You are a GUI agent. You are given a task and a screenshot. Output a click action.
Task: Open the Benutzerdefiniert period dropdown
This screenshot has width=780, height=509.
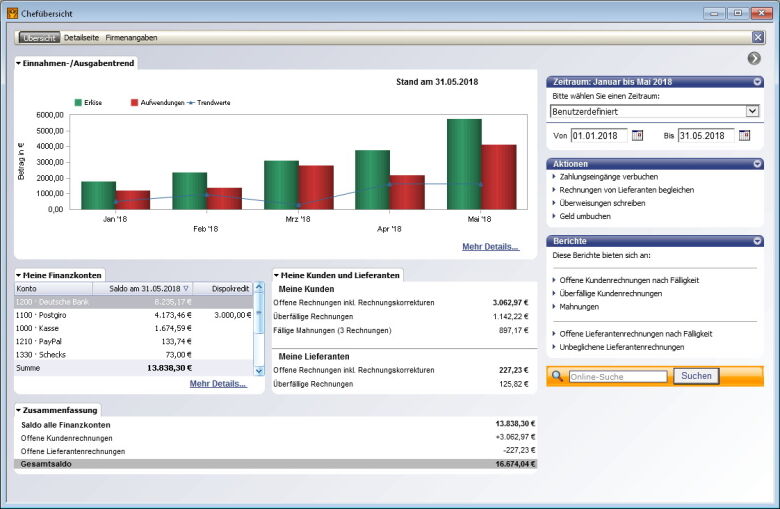752,111
